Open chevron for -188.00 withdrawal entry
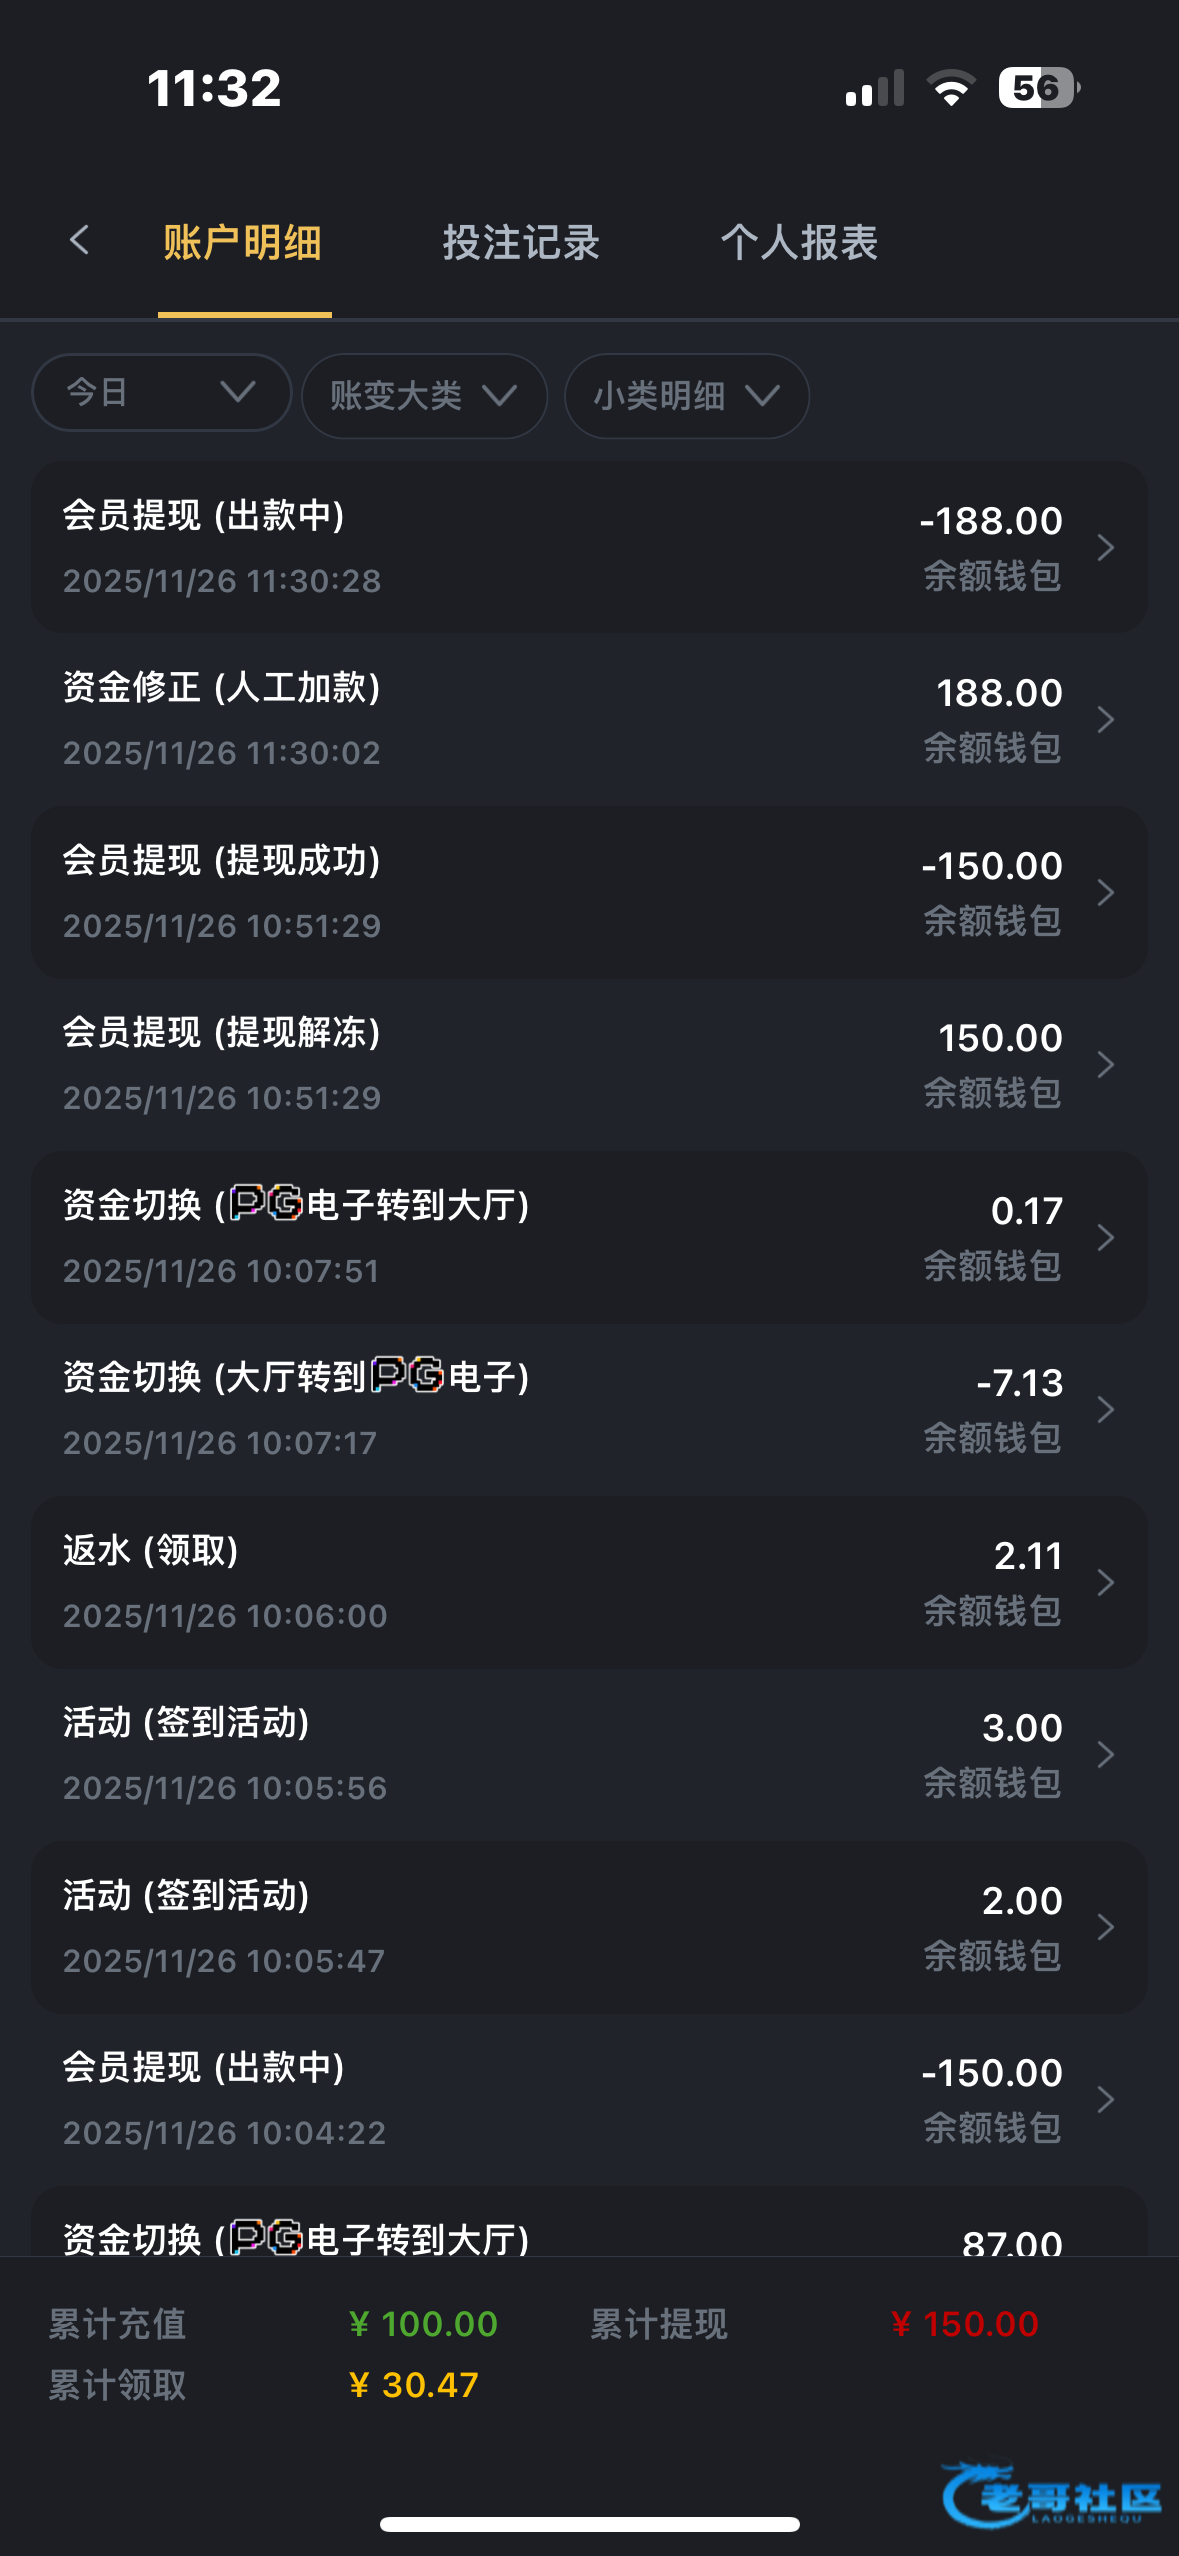This screenshot has width=1179, height=2556. point(1105,547)
